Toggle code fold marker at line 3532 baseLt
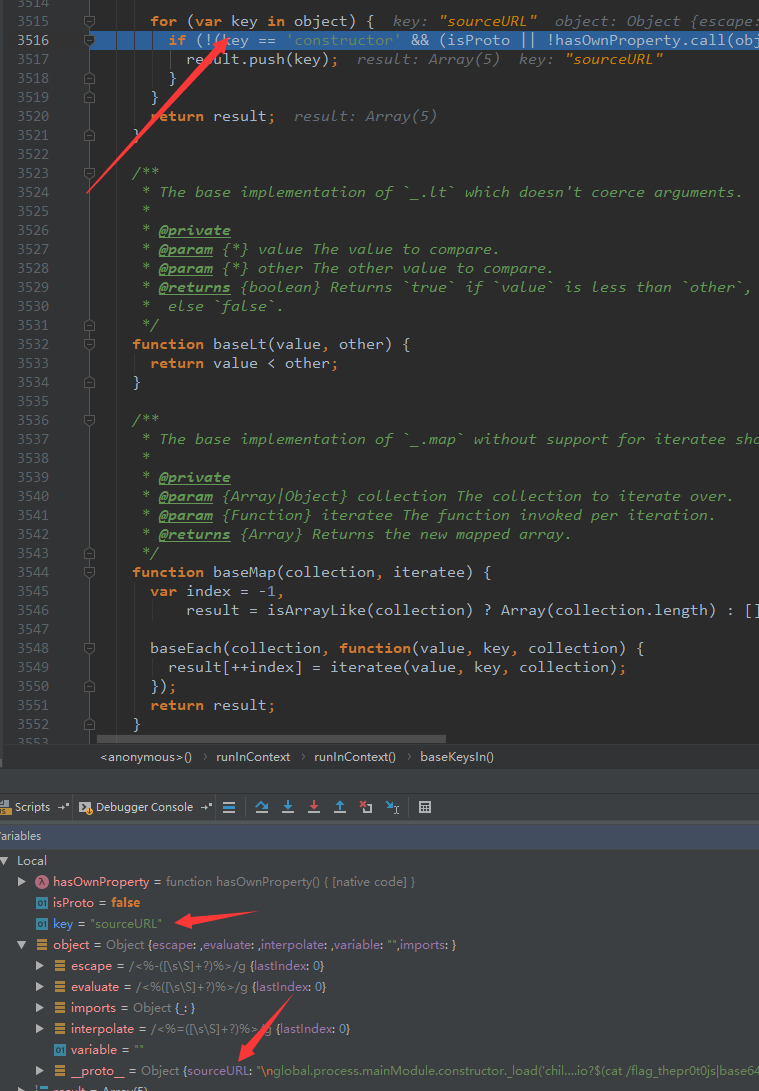759x1091 pixels. (89, 344)
